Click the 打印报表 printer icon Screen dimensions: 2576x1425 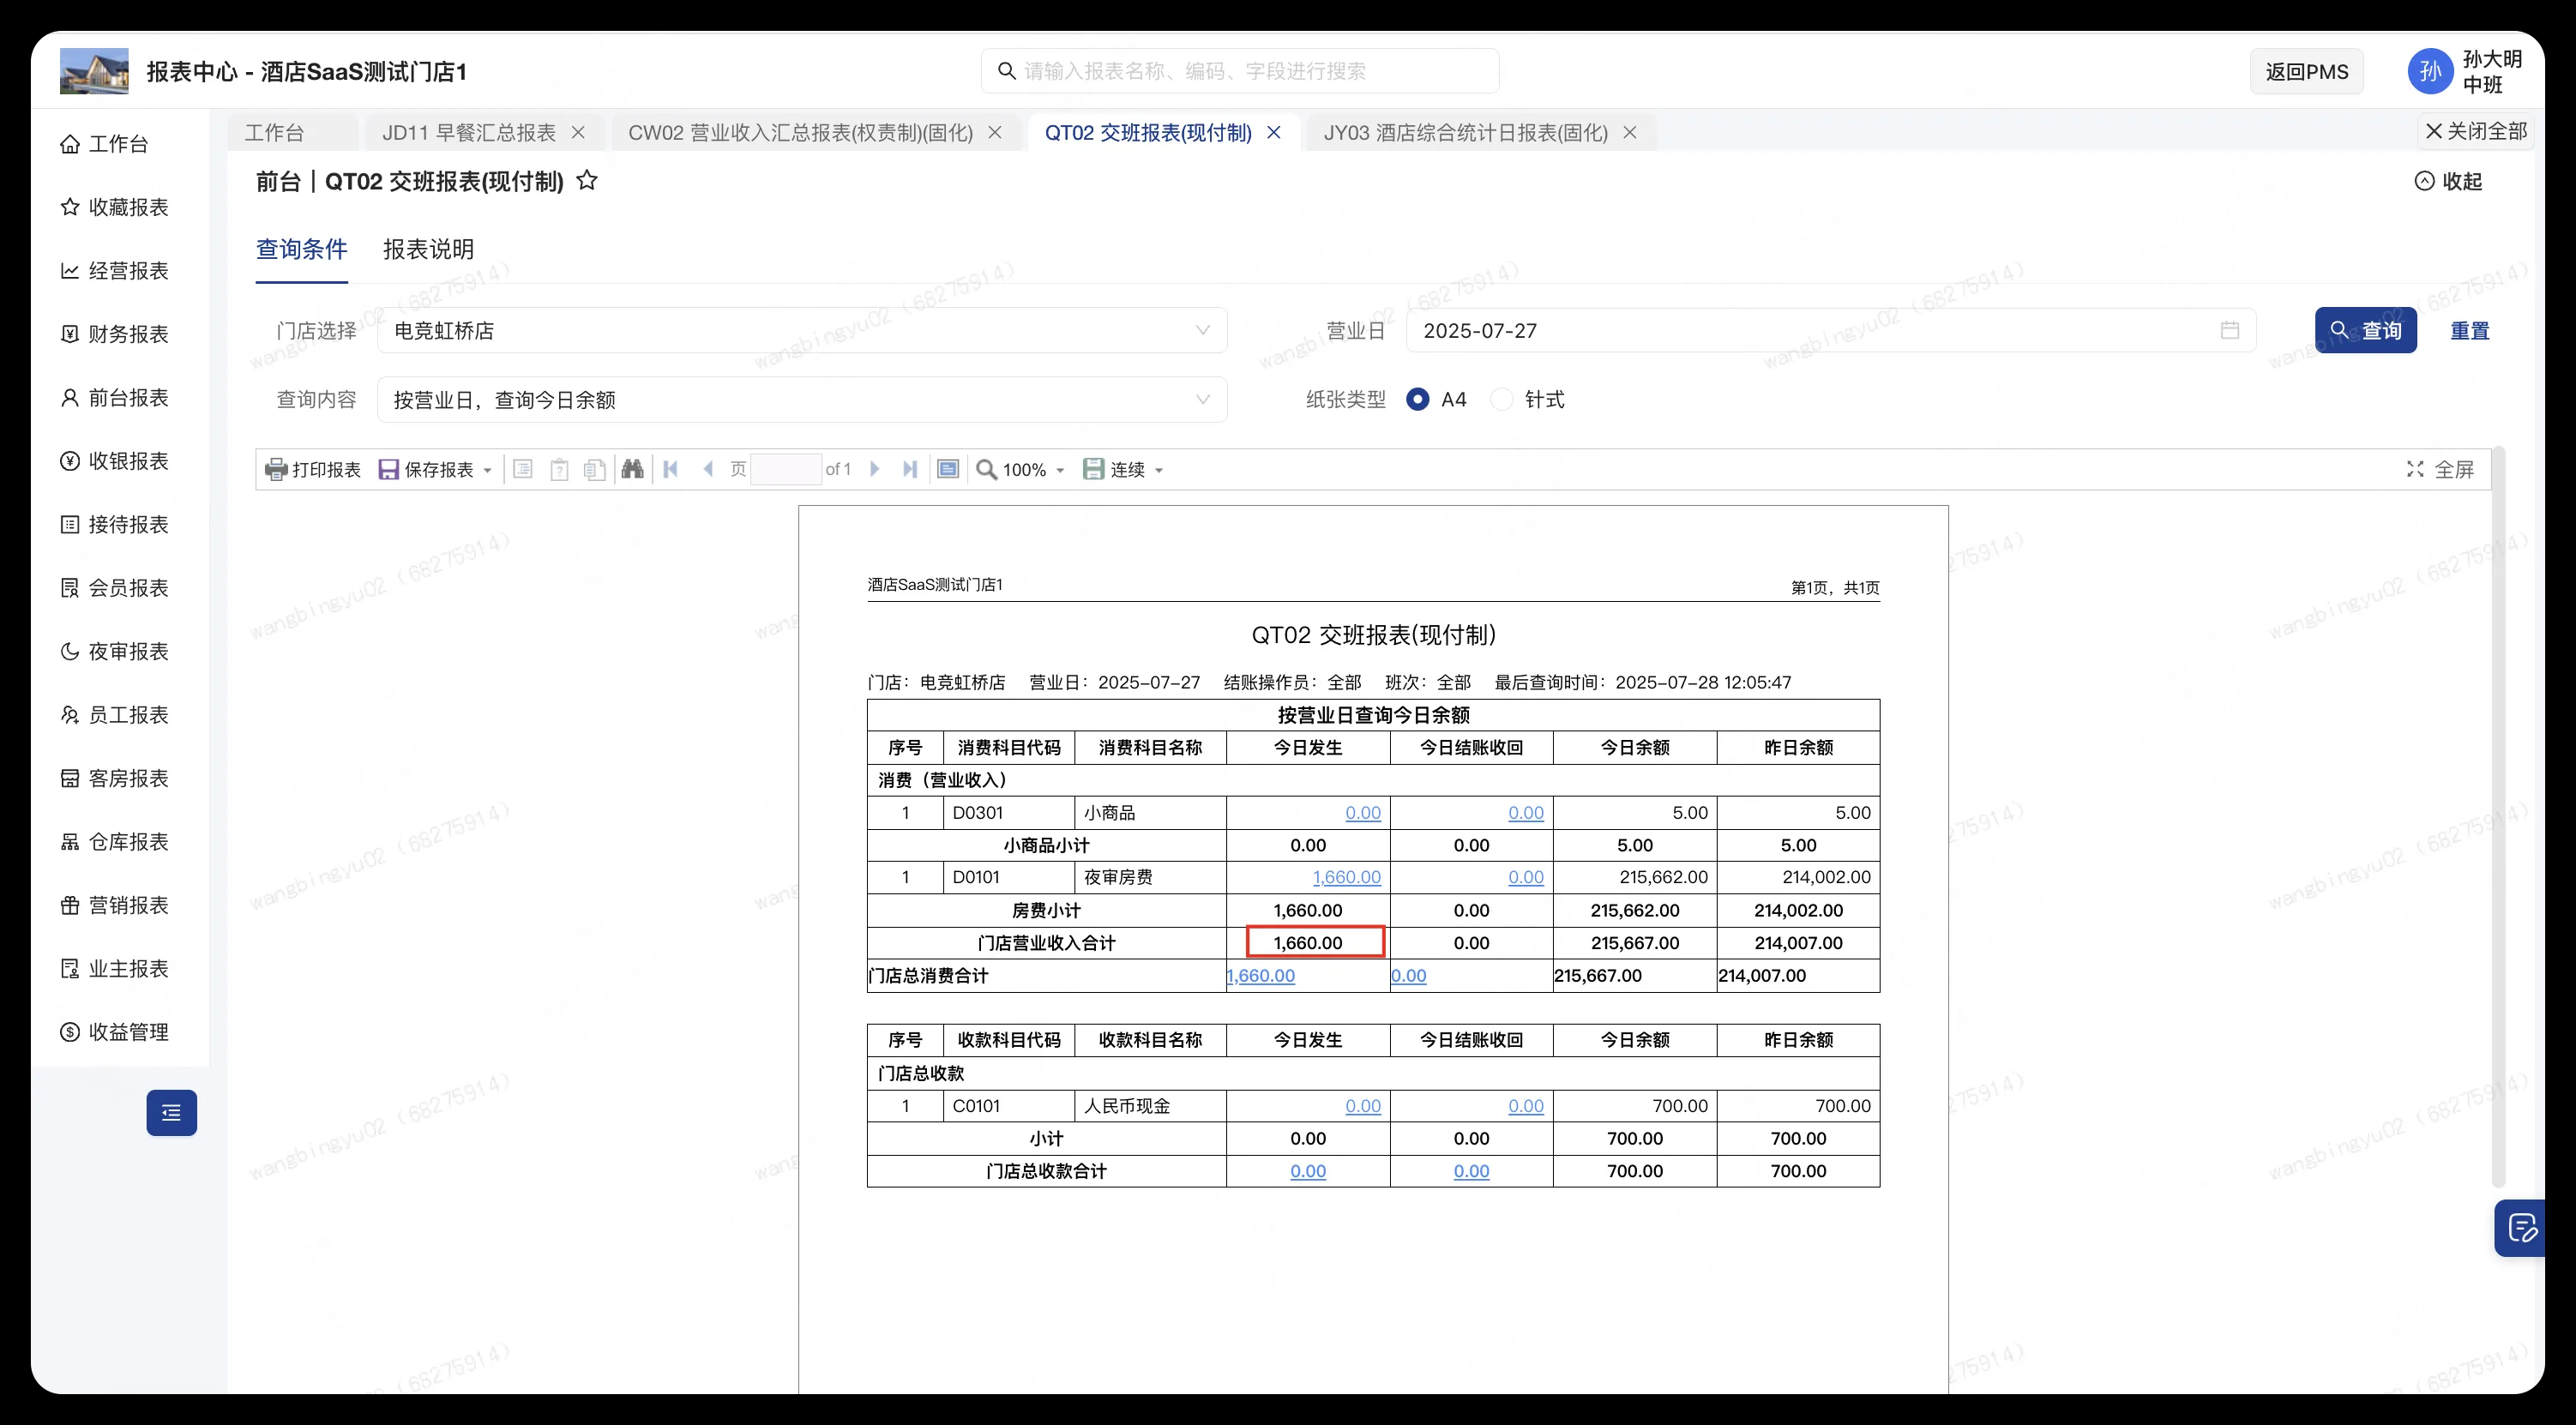[x=276, y=469]
